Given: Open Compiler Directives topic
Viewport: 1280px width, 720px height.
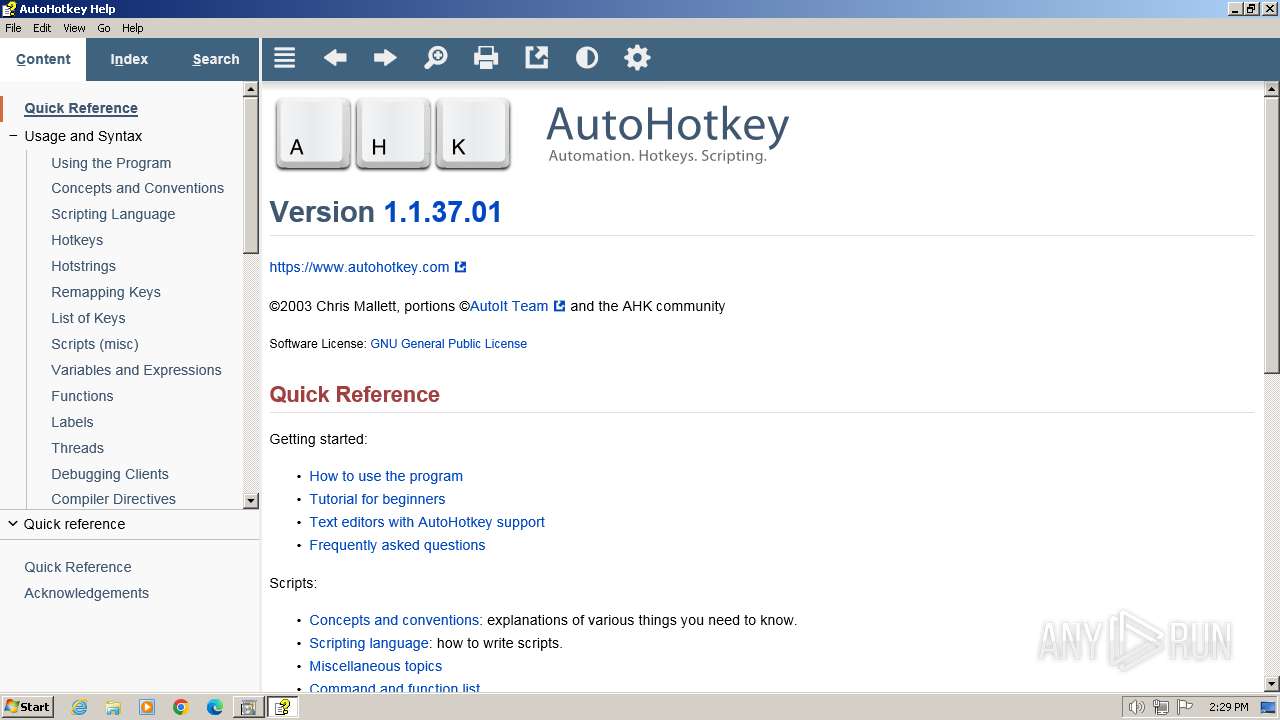Looking at the screenshot, I should (113, 499).
